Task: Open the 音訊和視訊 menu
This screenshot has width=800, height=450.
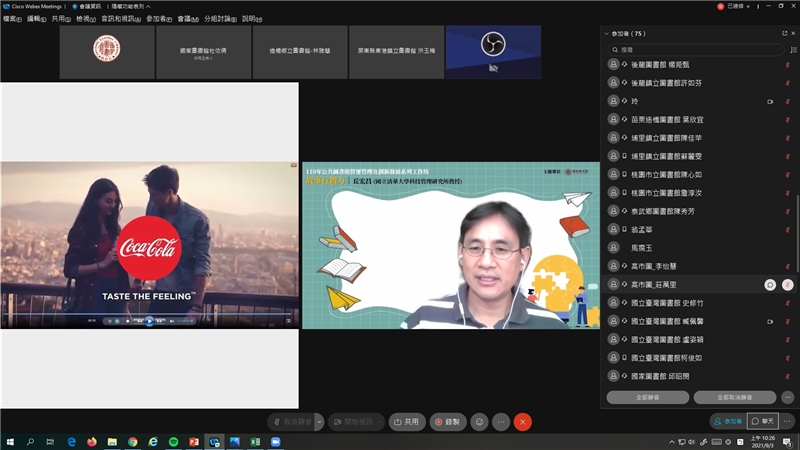Action: 121,19
